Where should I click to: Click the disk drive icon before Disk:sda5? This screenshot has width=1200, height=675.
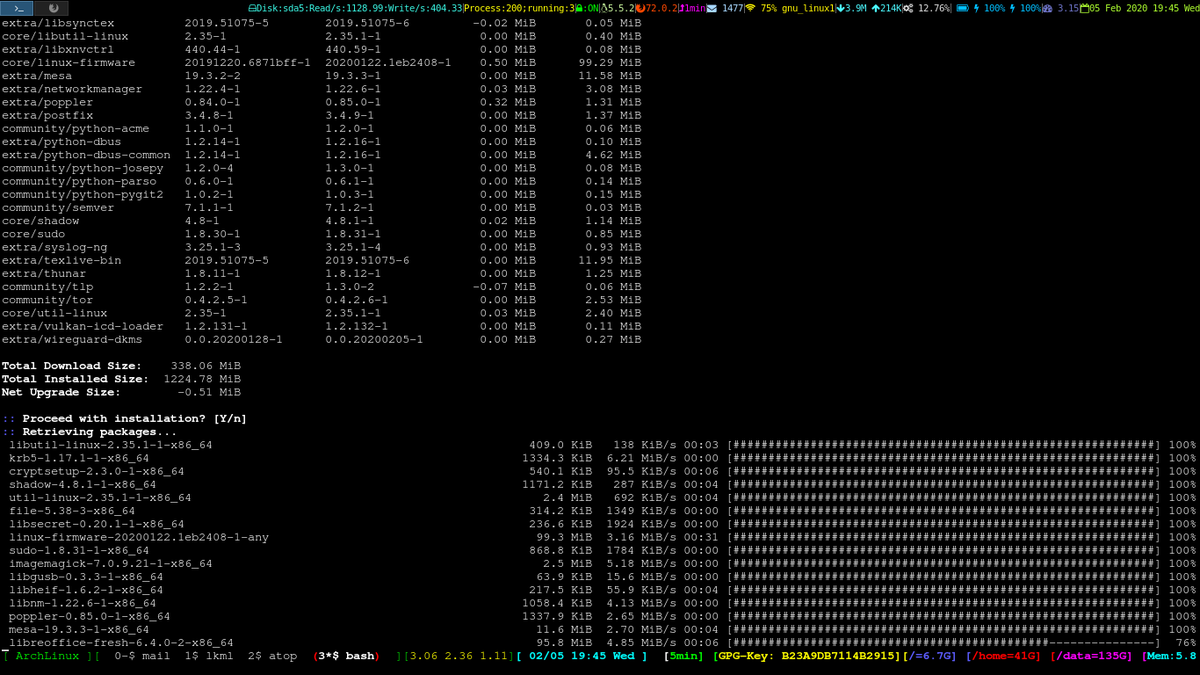254,8
